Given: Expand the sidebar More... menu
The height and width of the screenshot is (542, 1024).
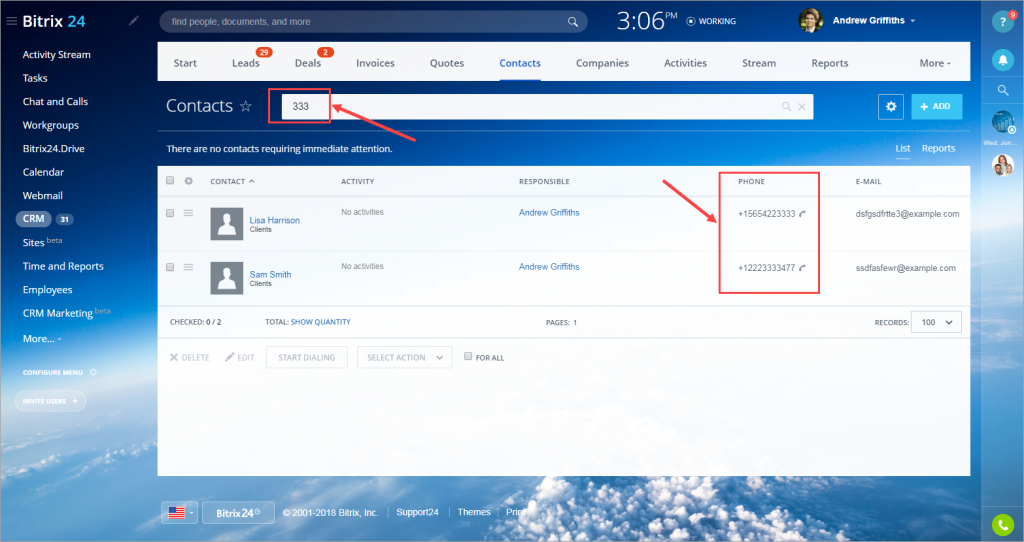Looking at the screenshot, I should [x=42, y=339].
